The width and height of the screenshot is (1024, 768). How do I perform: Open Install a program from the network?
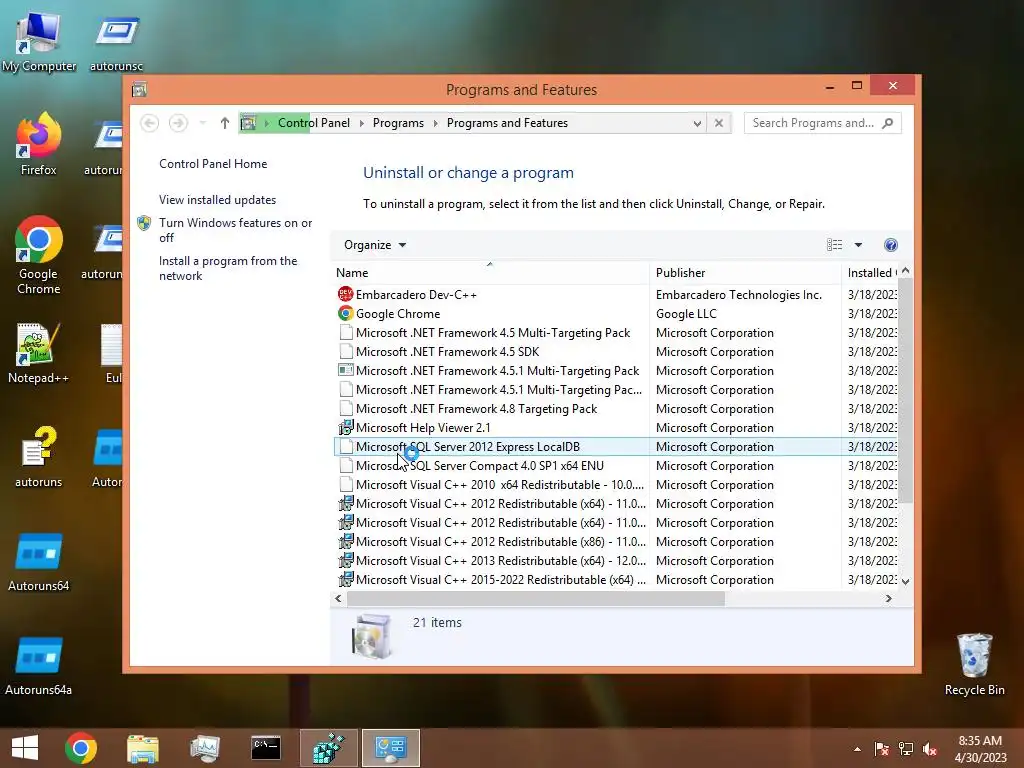(228, 268)
